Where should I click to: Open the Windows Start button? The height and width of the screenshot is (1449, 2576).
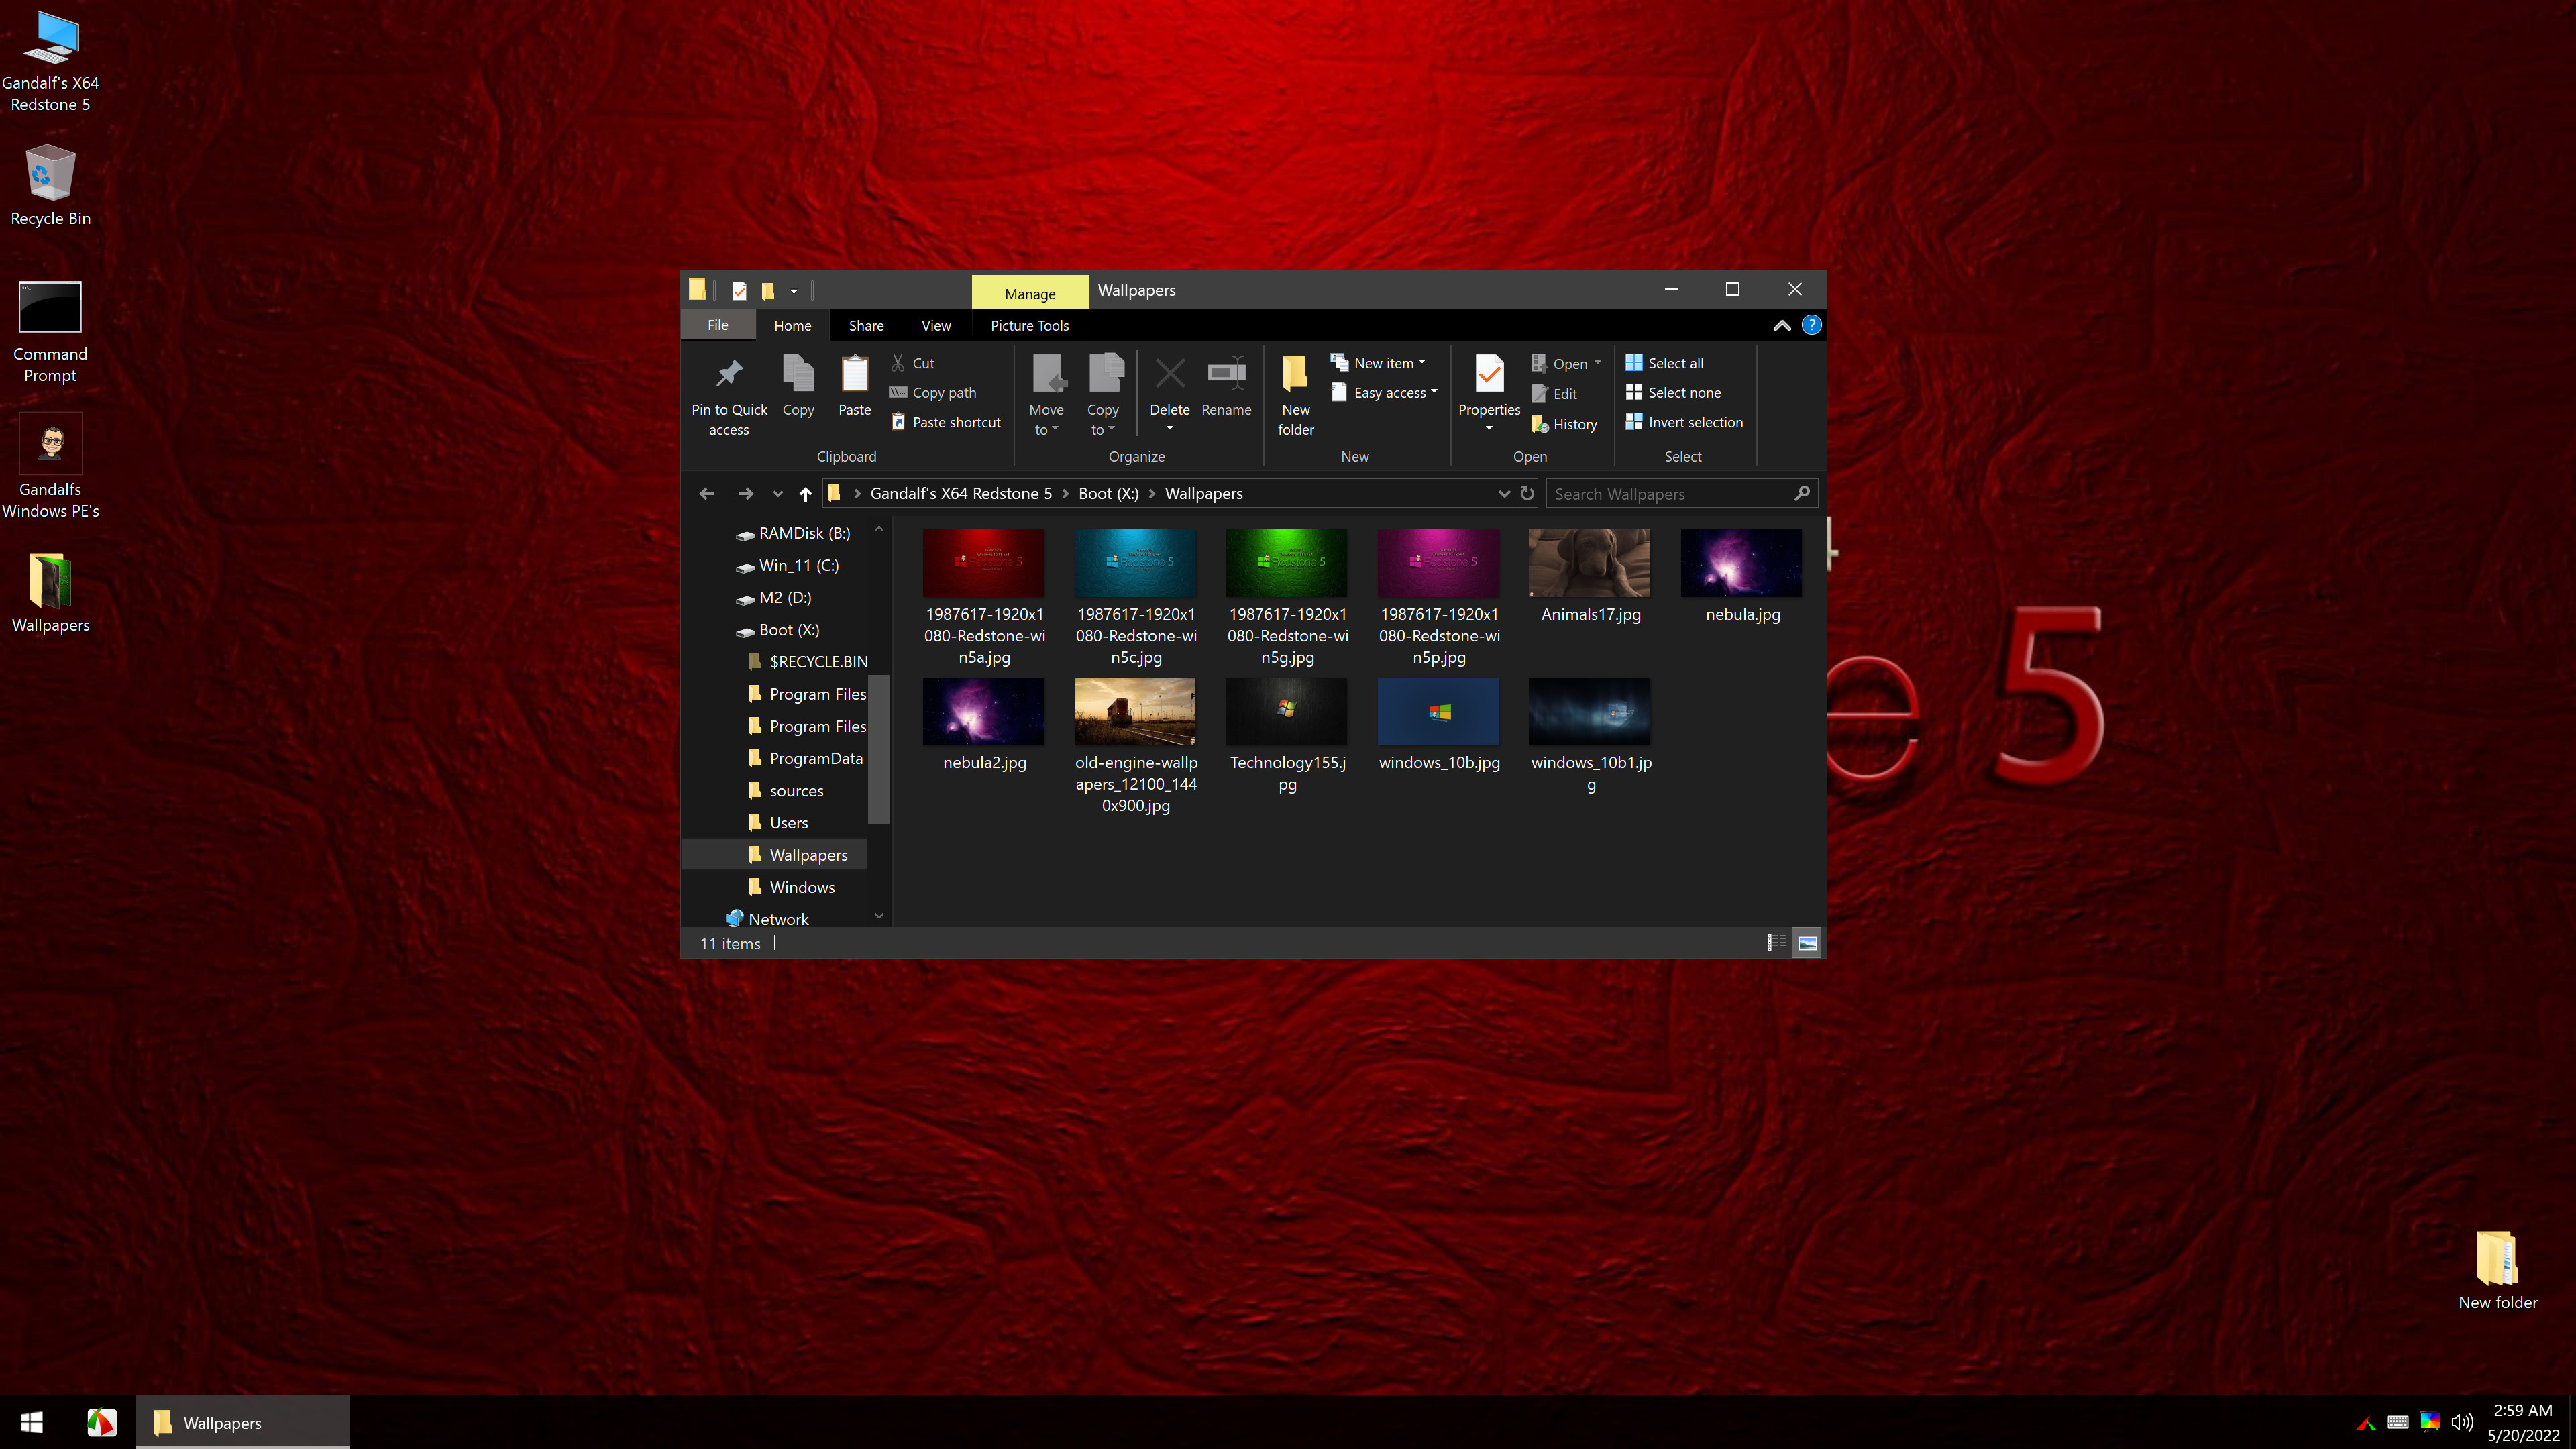tap(32, 1422)
